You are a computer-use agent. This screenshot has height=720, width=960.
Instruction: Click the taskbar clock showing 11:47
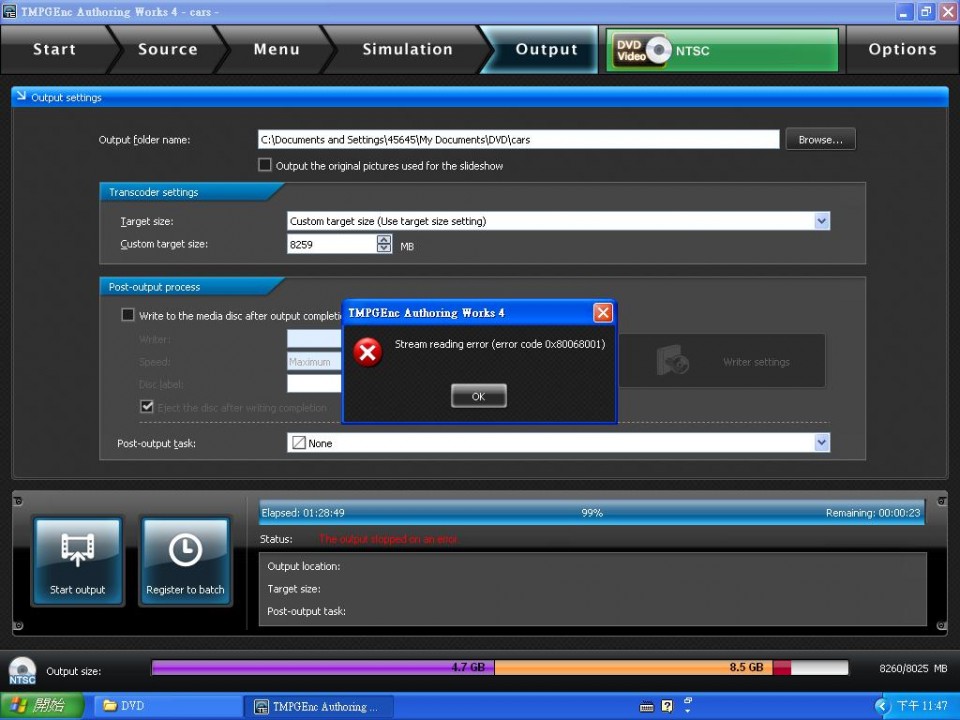point(922,706)
